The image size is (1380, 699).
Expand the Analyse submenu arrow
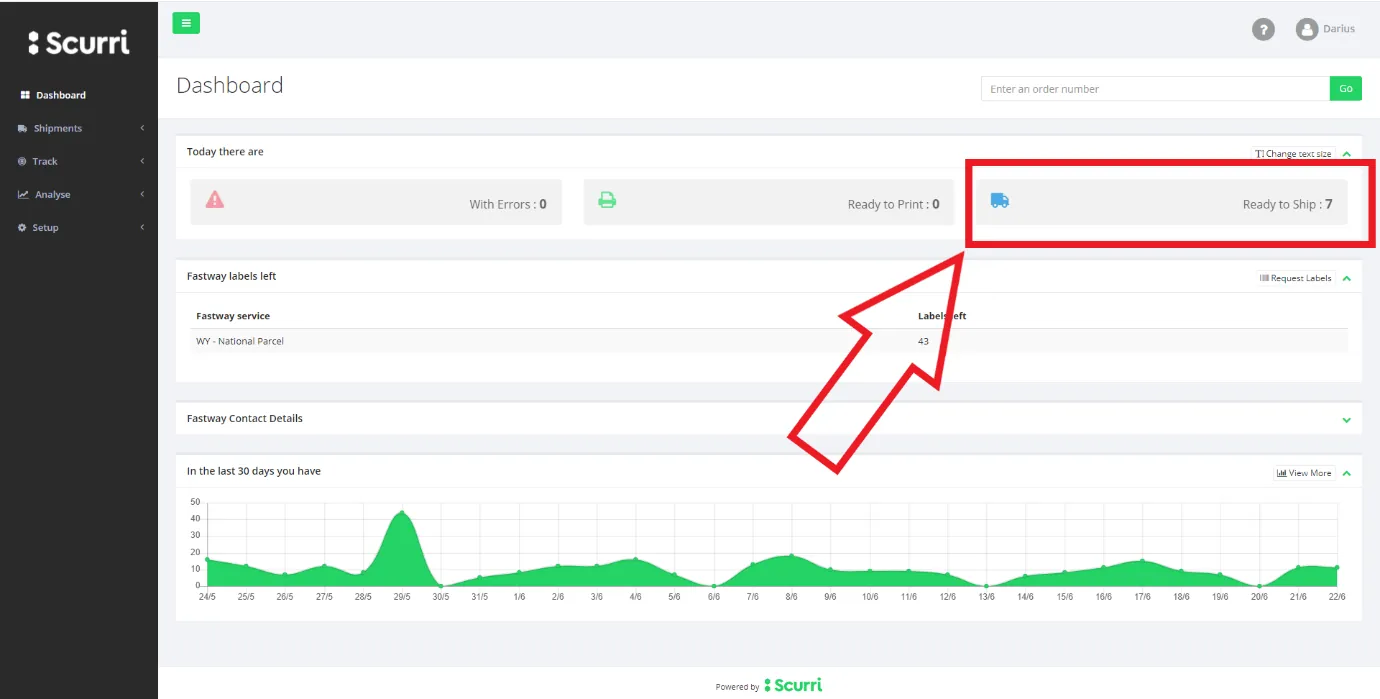[143, 194]
